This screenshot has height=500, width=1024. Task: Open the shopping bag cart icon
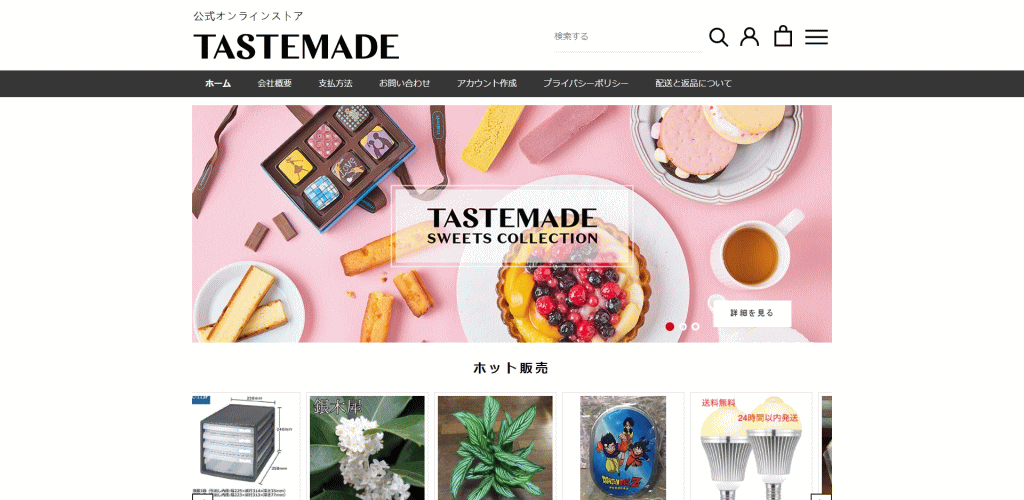point(783,36)
